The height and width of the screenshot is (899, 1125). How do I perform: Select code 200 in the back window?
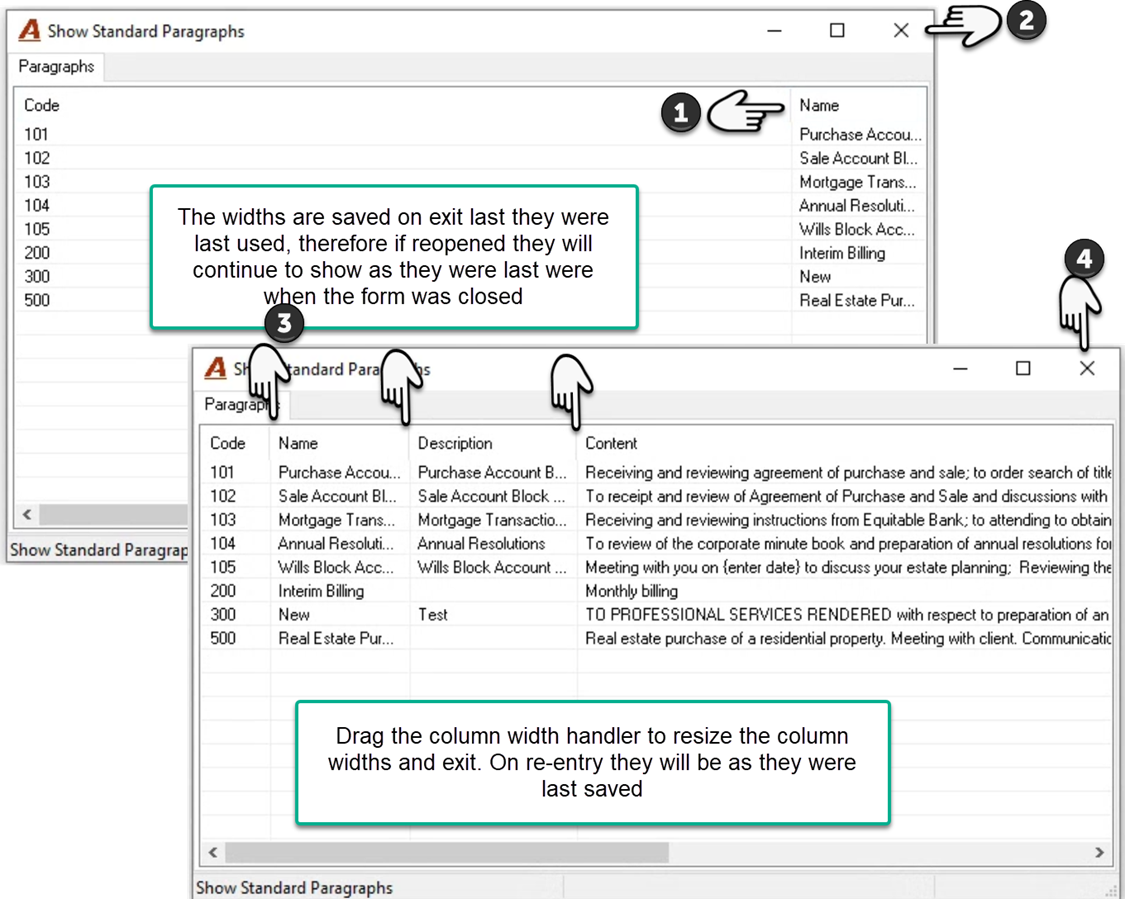37,253
